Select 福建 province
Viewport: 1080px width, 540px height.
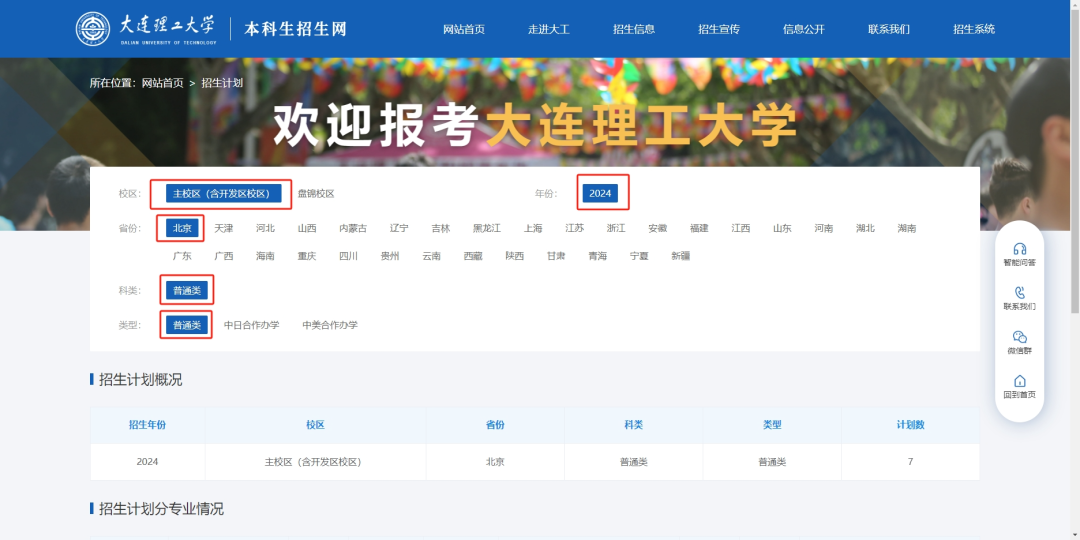point(699,228)
